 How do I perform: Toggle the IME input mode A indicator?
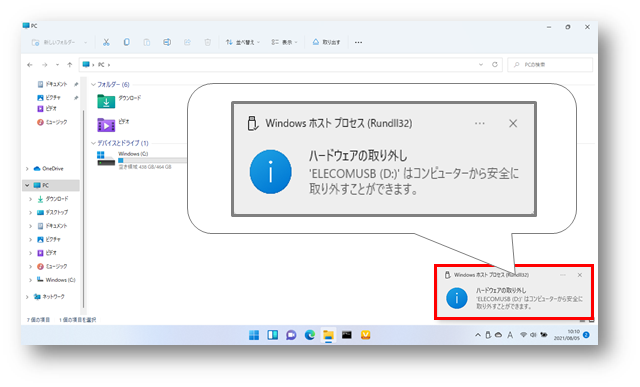pyautogui.click(x=510, y=335)
